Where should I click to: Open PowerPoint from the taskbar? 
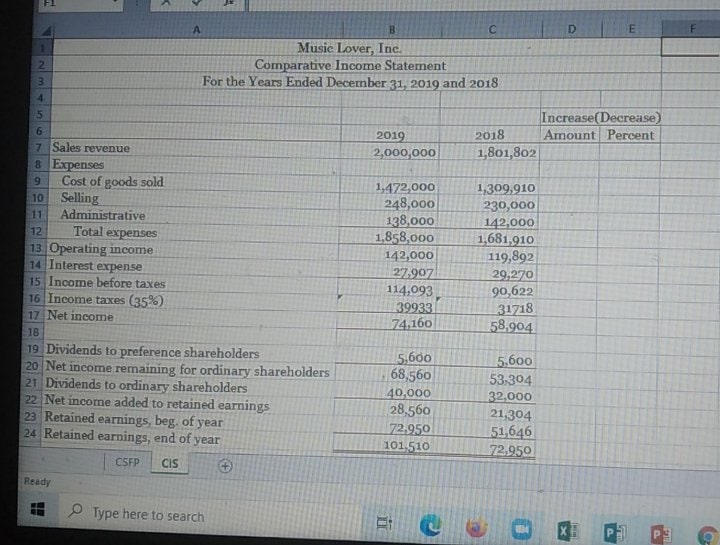661,535
